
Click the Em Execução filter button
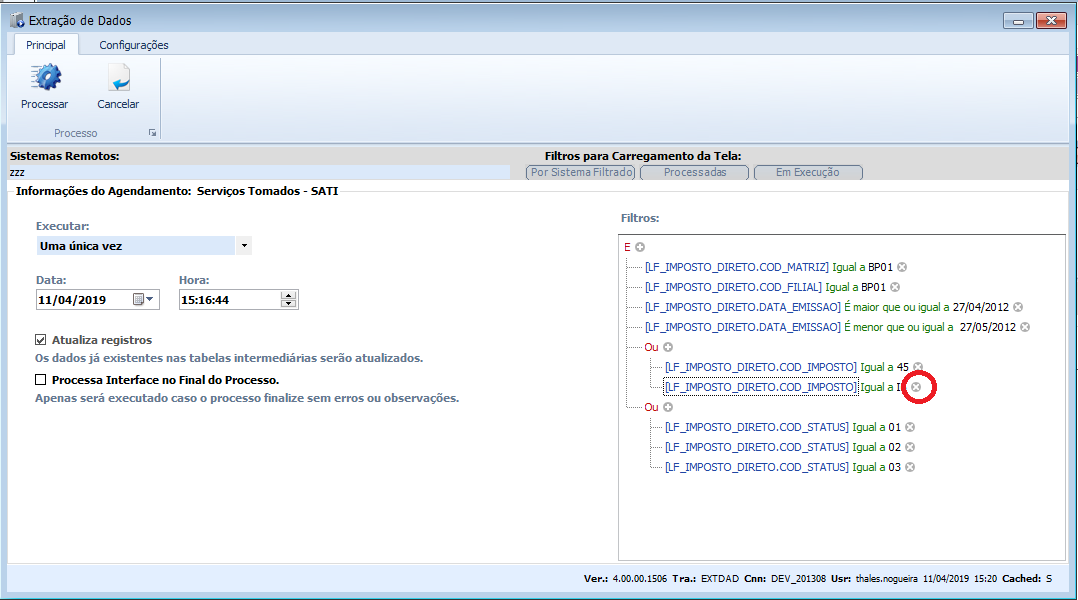point(808,173)
